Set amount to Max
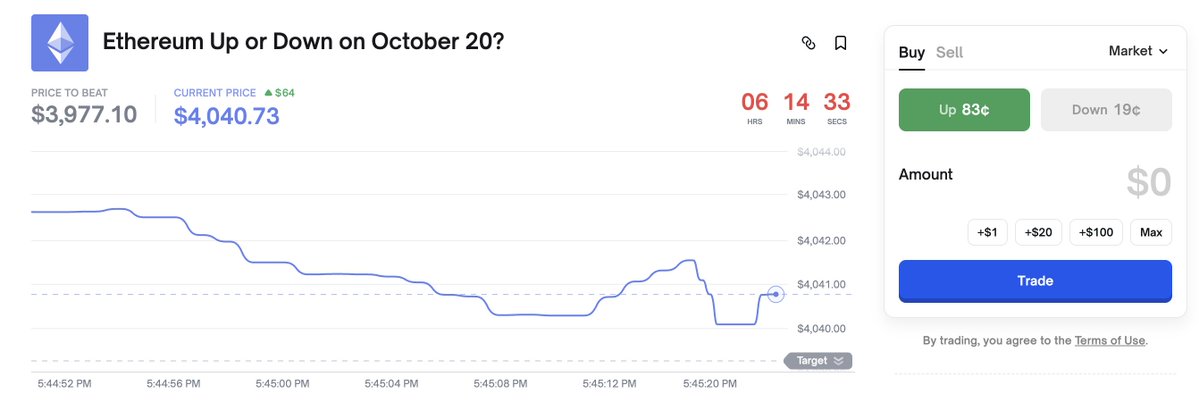Viewport: 1199px width, 402px height. point(1151,233)
